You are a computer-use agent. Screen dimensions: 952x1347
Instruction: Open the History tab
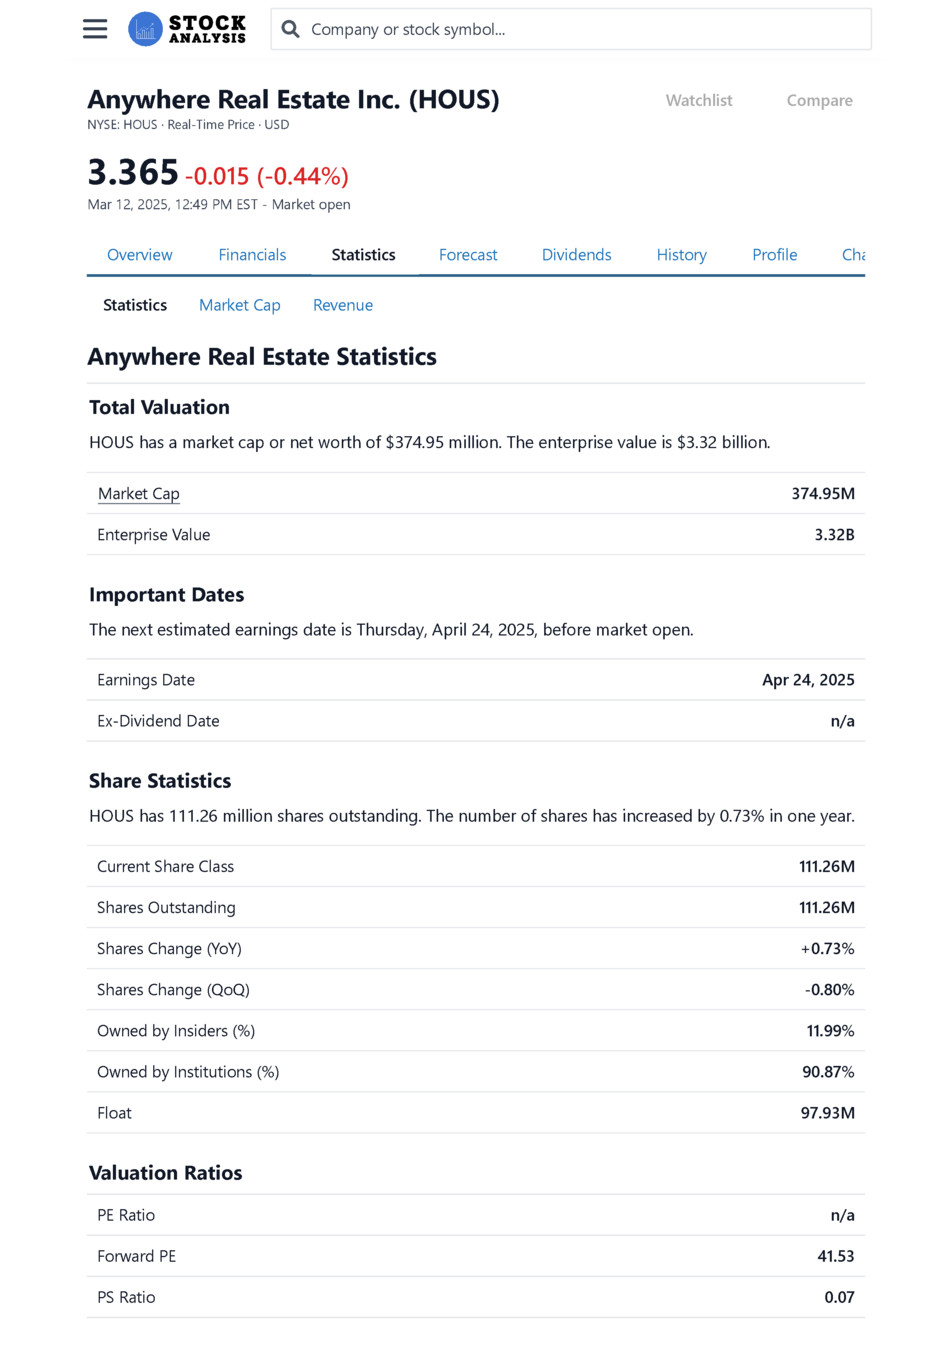coord(681,255)
